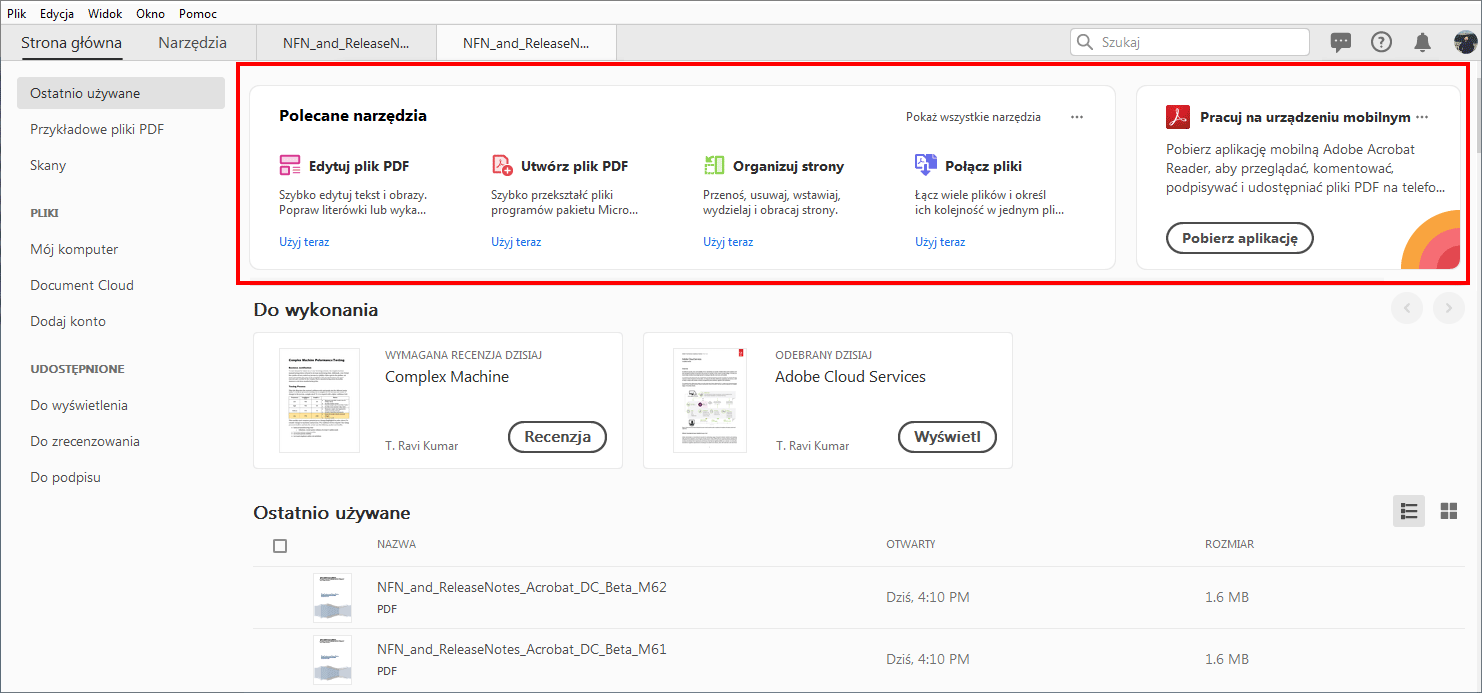The image size is (1482, 693).
Task: Click Użyj teraz under Edytuj plik PDF
Action: [304, 242]
